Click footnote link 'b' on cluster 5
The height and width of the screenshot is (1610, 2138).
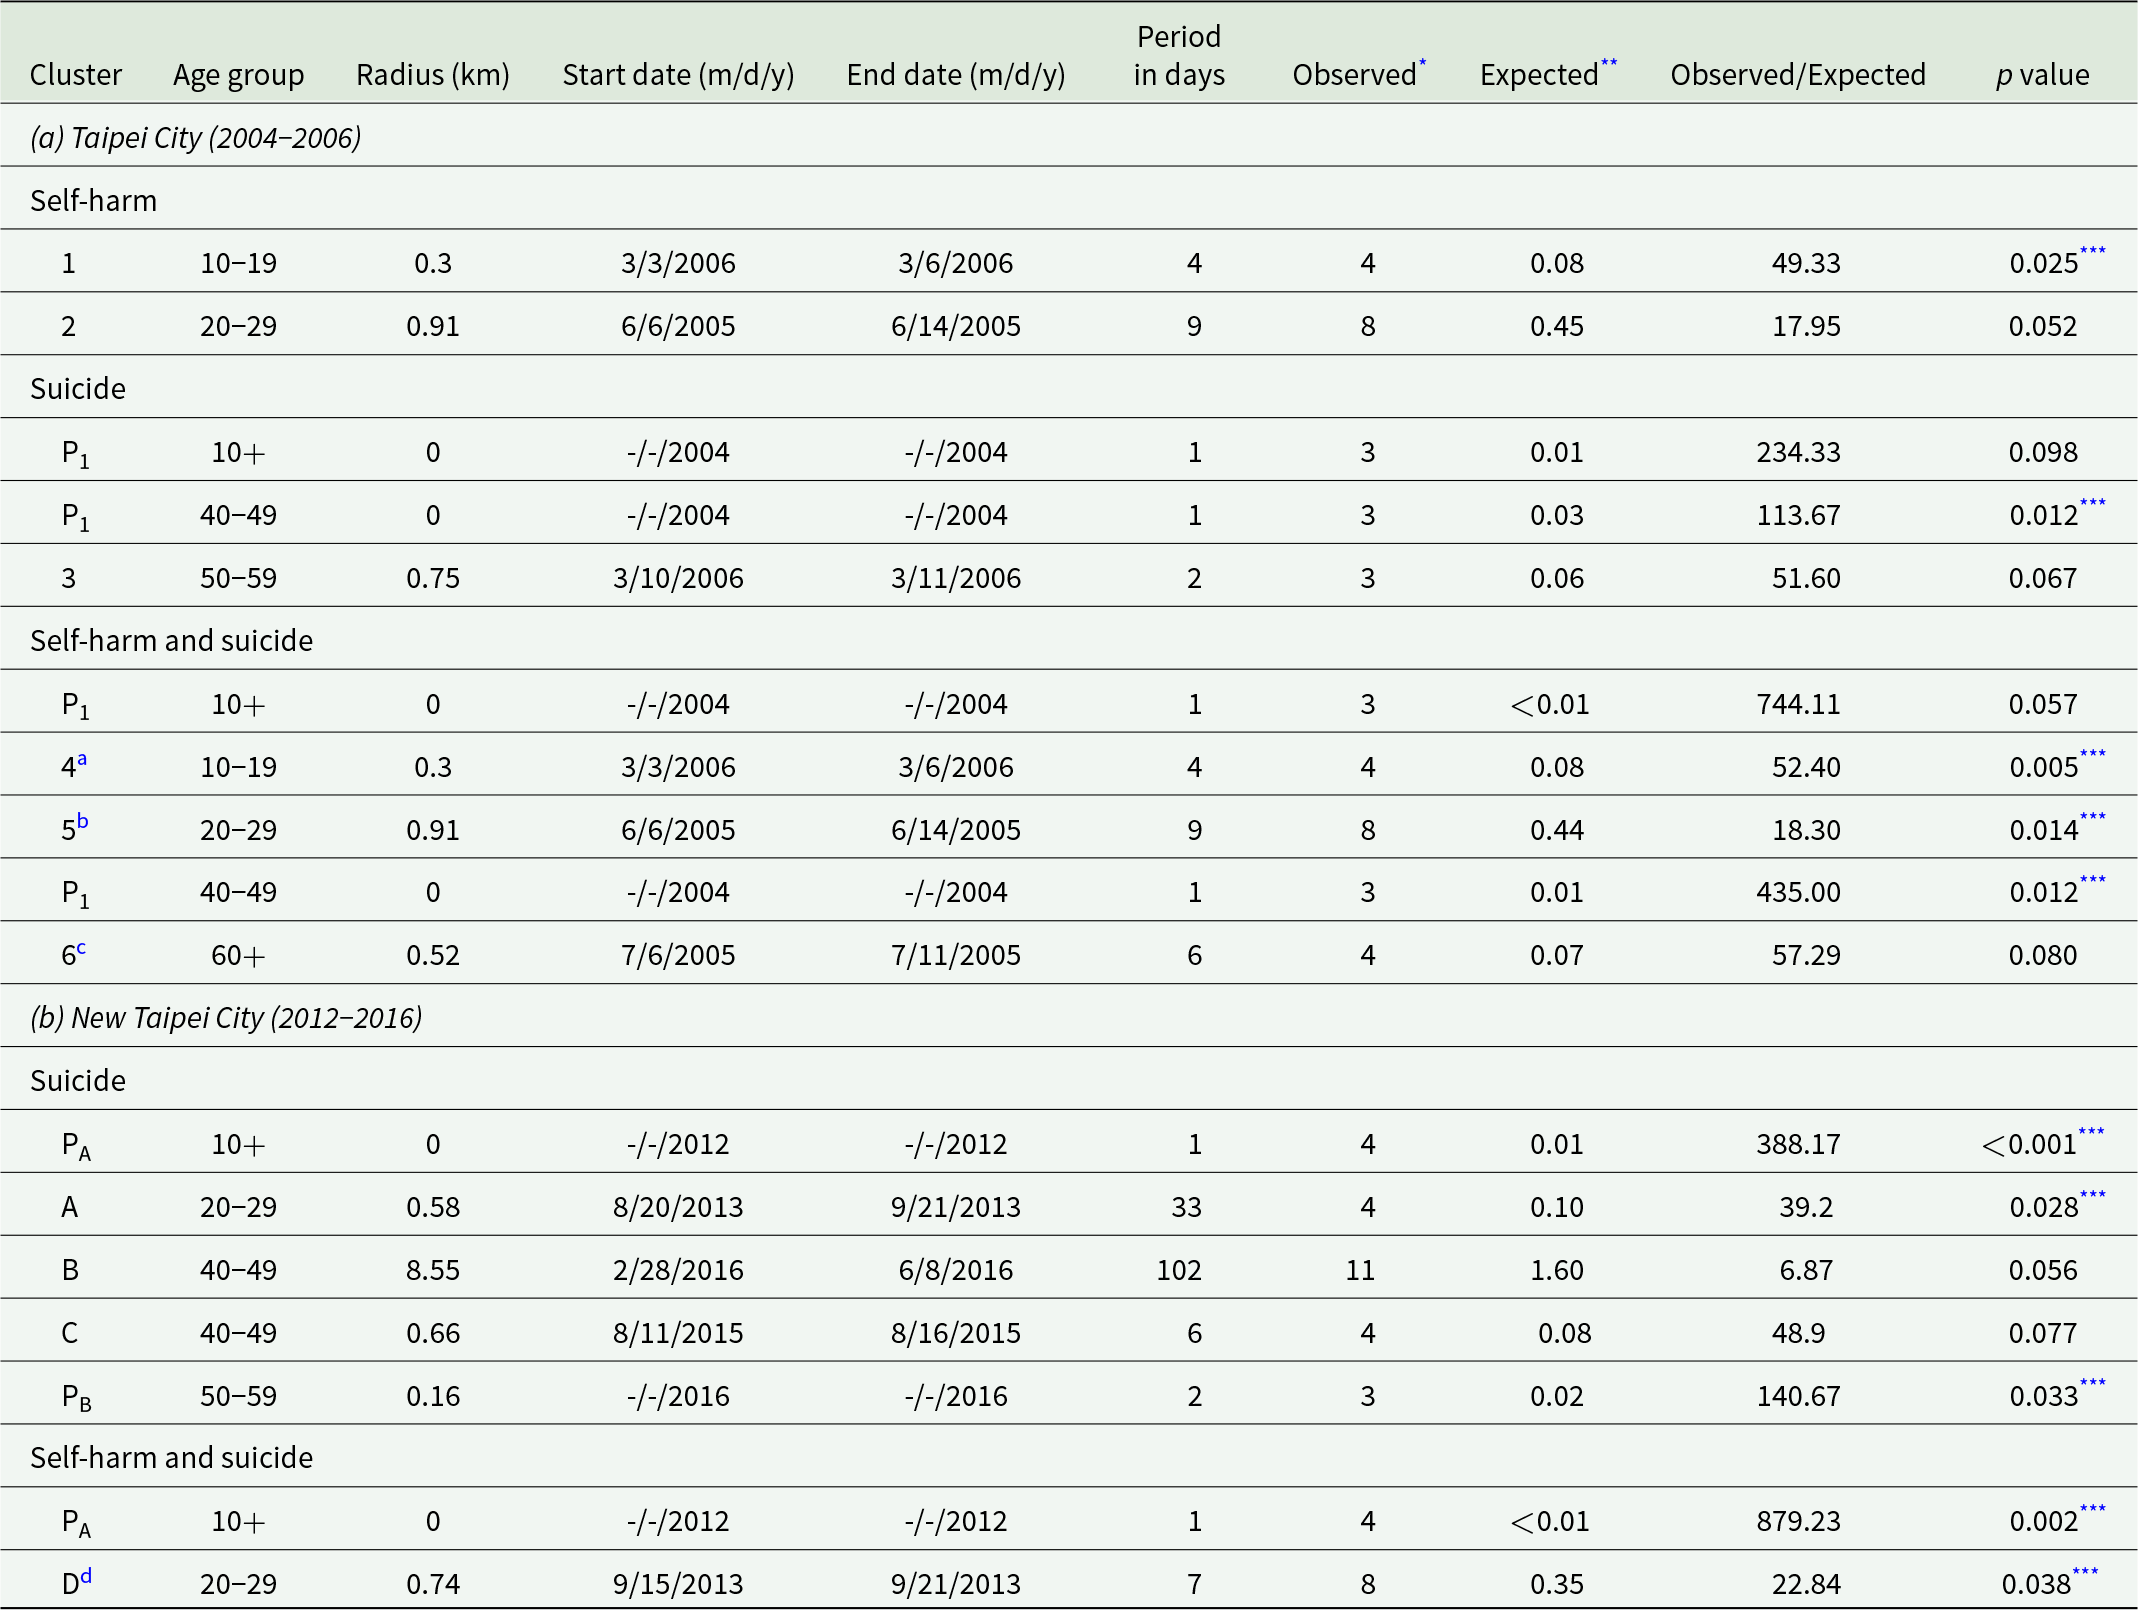[x=83, y=822]
